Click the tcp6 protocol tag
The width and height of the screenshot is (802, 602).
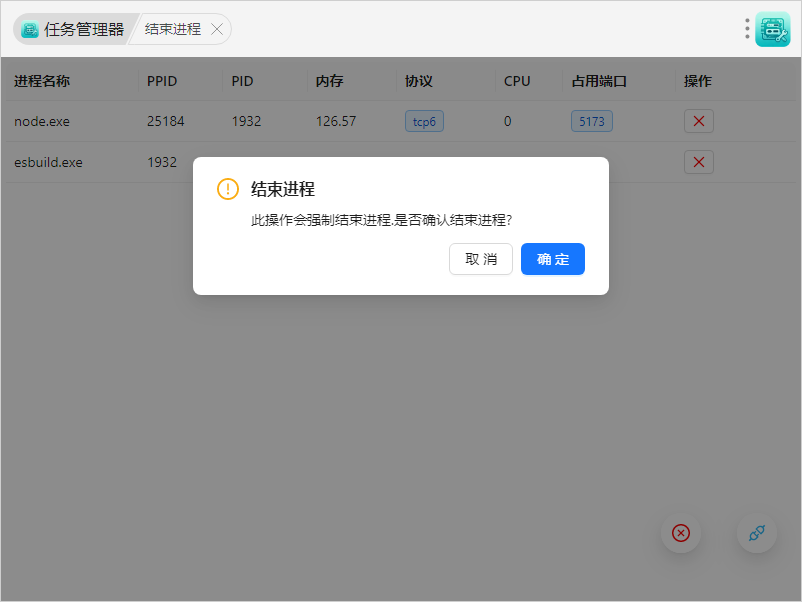[x=425, y=121]
